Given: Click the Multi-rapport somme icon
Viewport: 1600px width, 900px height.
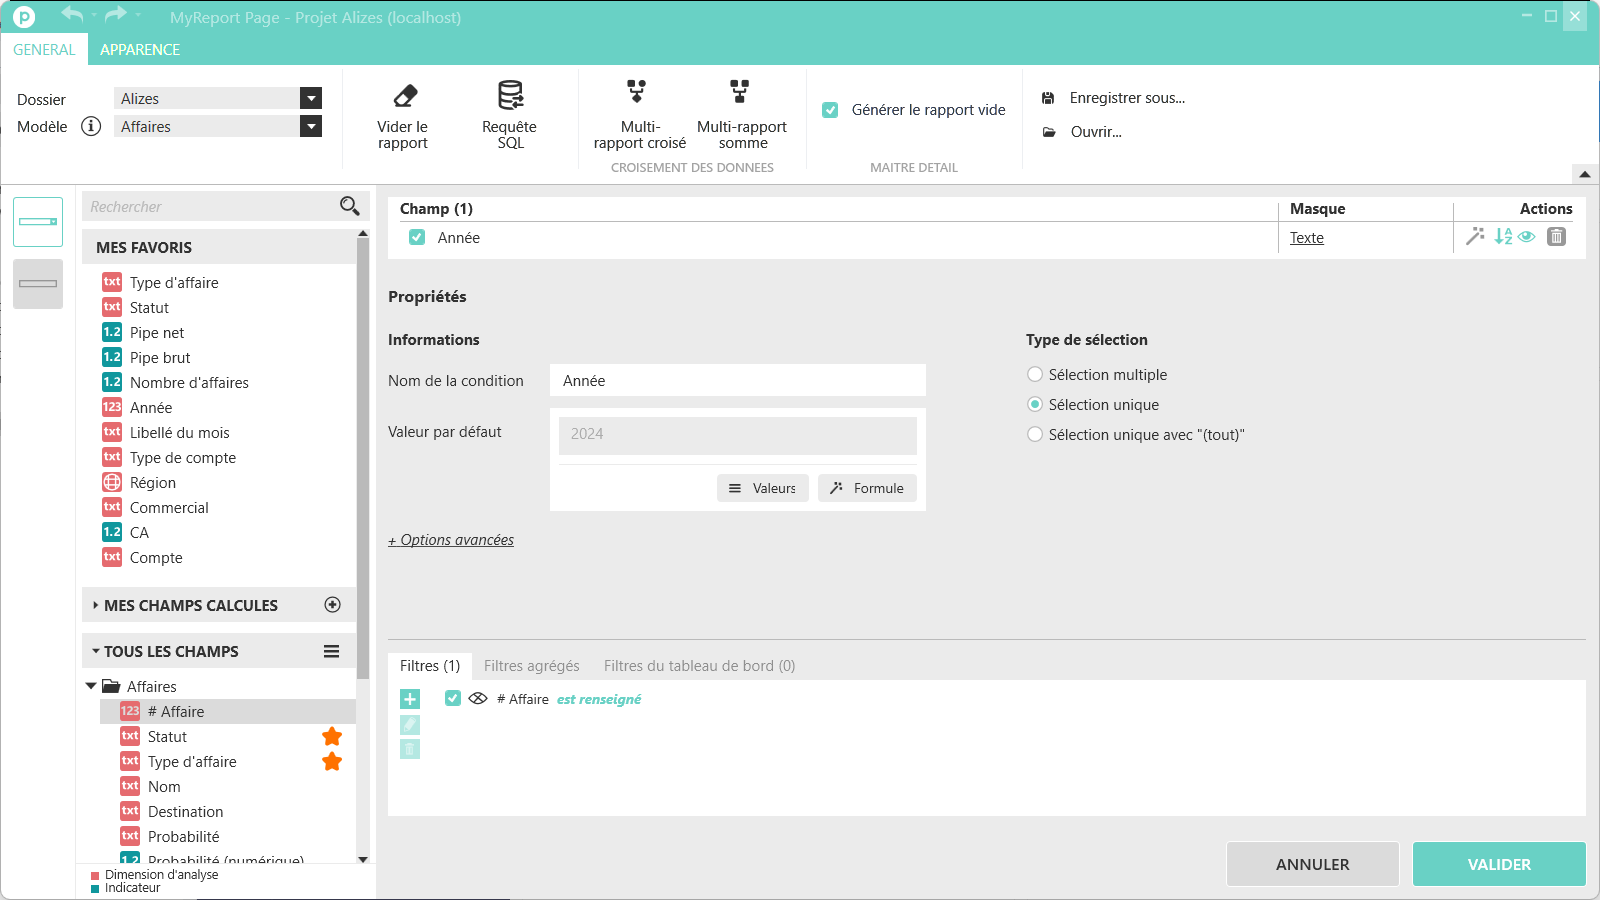Looking at the screenshot, I should [740, 92].
